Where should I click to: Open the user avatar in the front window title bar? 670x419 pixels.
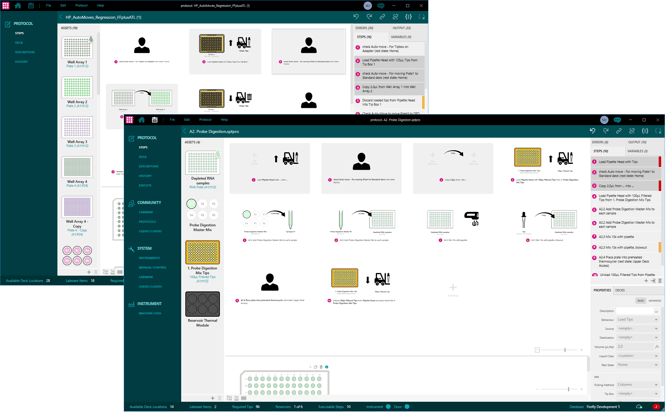tap(604, 120)
